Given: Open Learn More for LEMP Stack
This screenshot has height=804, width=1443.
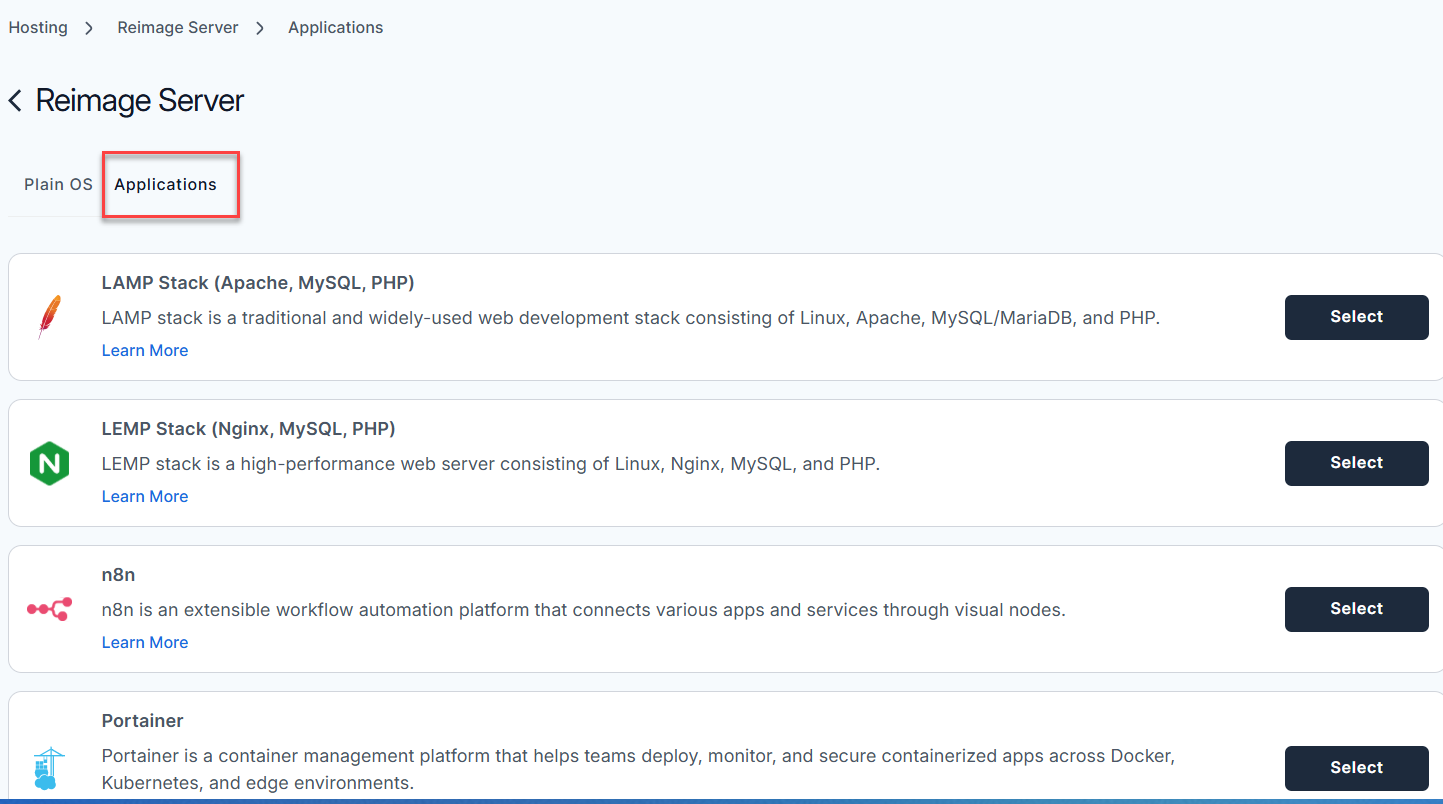Looking at the screenshot, I should (144, 496).
